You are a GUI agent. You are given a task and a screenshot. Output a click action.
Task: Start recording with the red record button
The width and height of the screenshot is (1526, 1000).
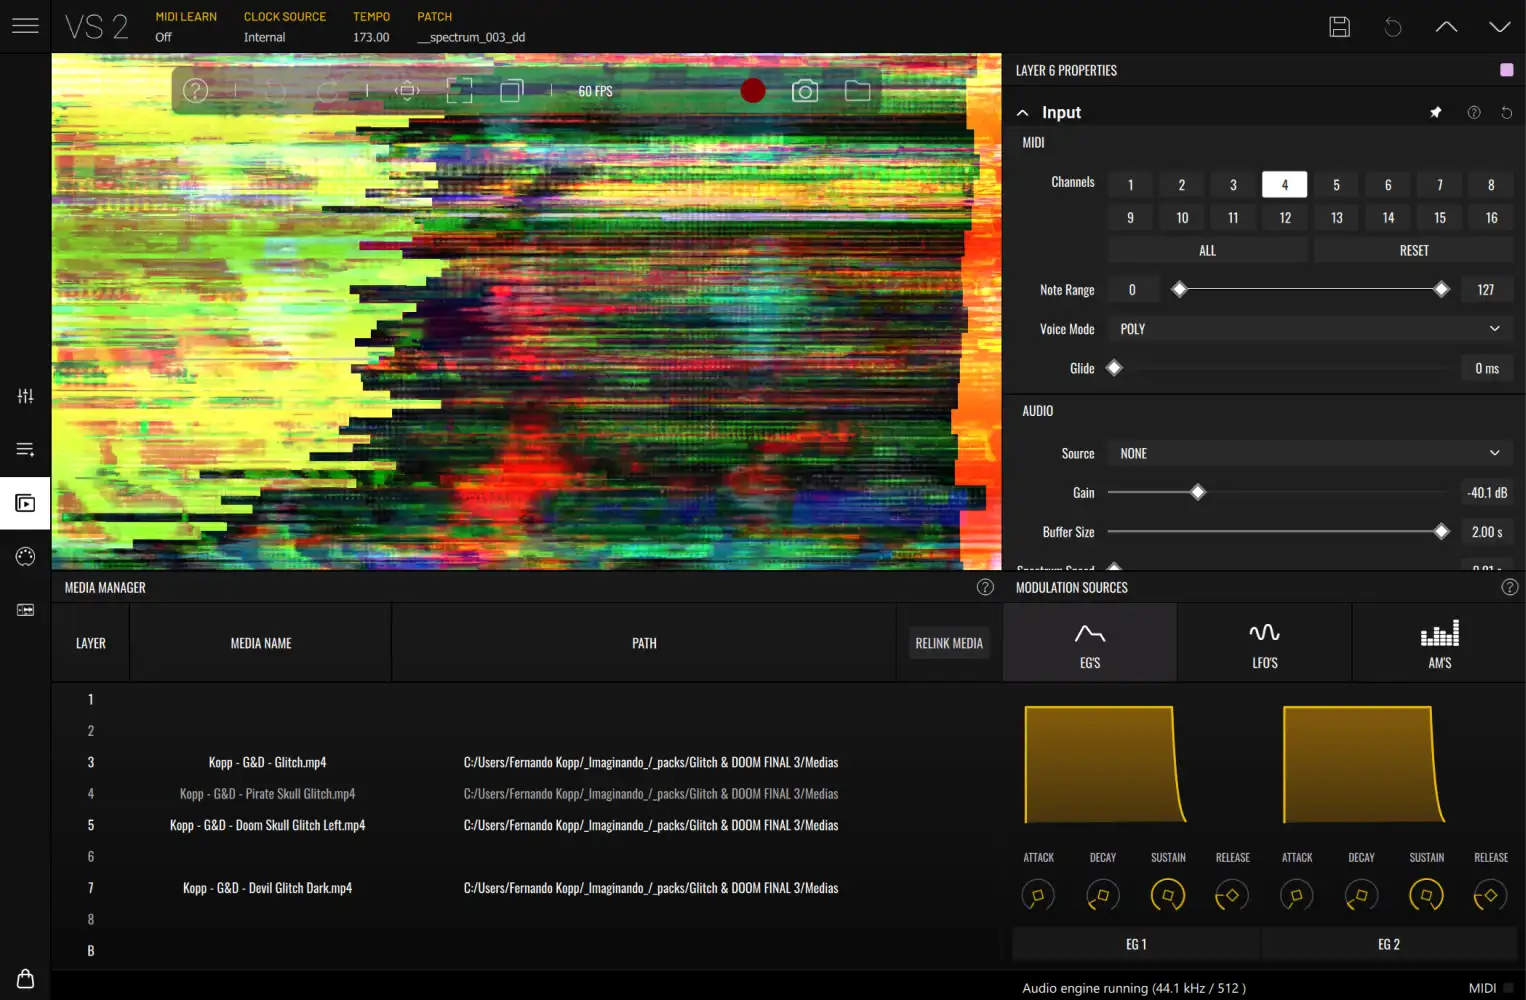pyautogui.click(x=753, y=90)
